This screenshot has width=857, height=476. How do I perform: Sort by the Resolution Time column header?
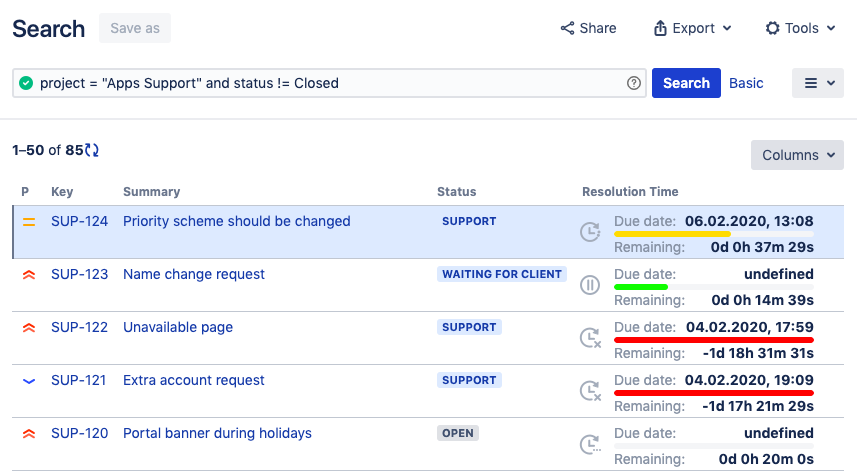pos(630,191)
